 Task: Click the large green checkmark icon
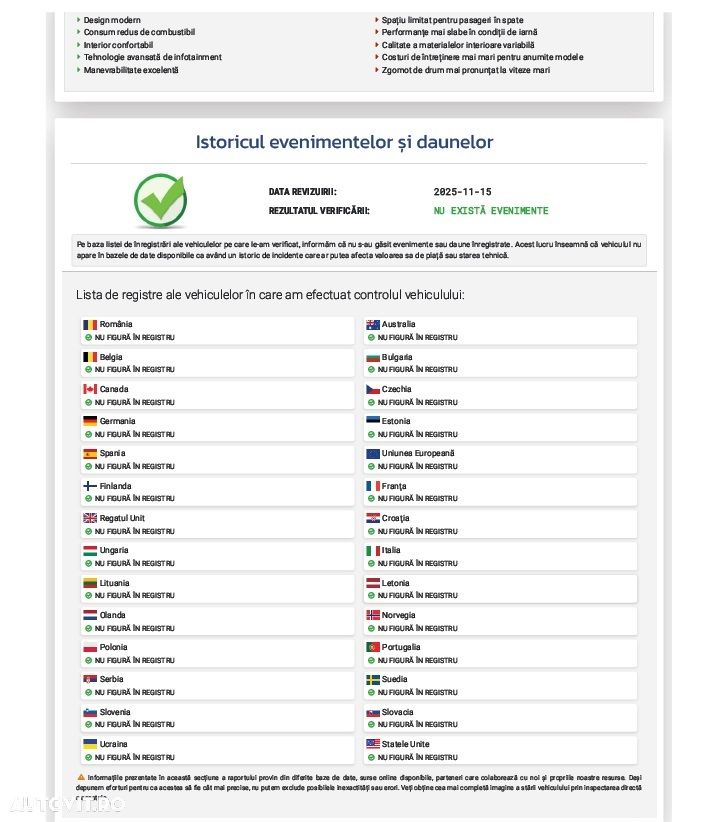pyautogui.click(x=160, y=201)
